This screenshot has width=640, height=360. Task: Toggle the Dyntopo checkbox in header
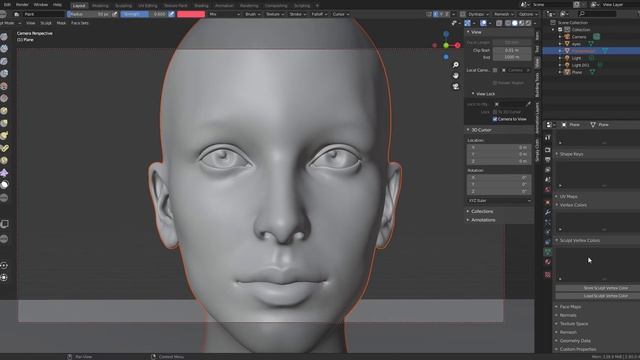point(462,14)
